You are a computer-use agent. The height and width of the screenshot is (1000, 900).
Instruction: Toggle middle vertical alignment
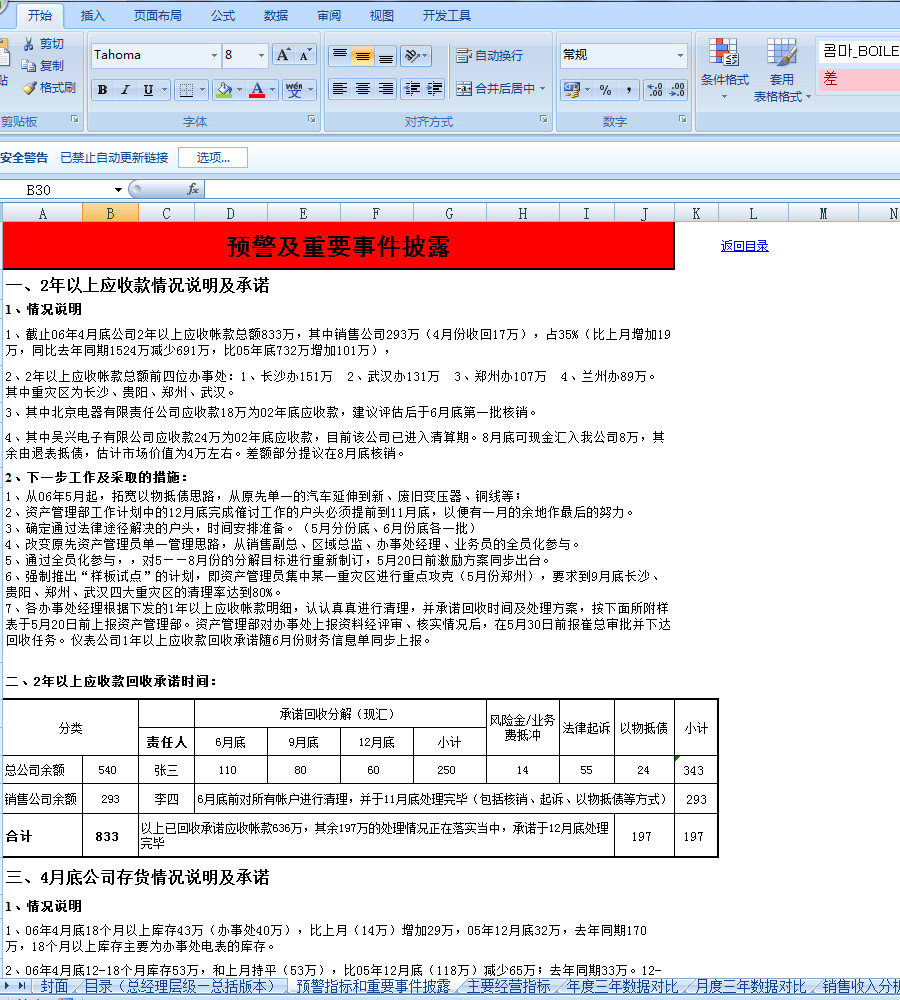point(362,55)
